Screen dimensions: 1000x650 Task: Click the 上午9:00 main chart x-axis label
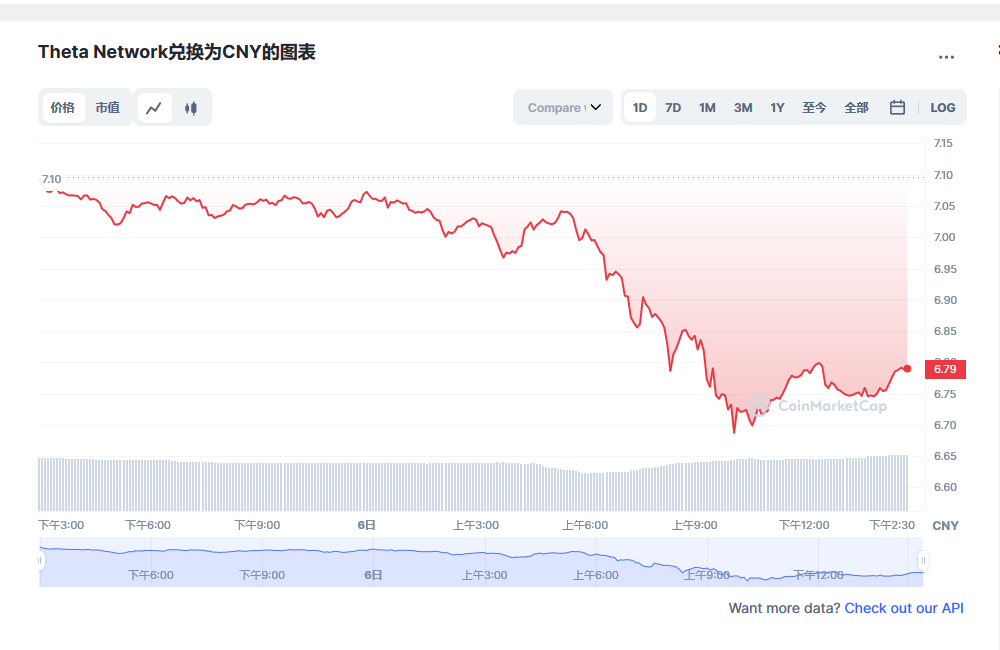click(x=695, y=525)
